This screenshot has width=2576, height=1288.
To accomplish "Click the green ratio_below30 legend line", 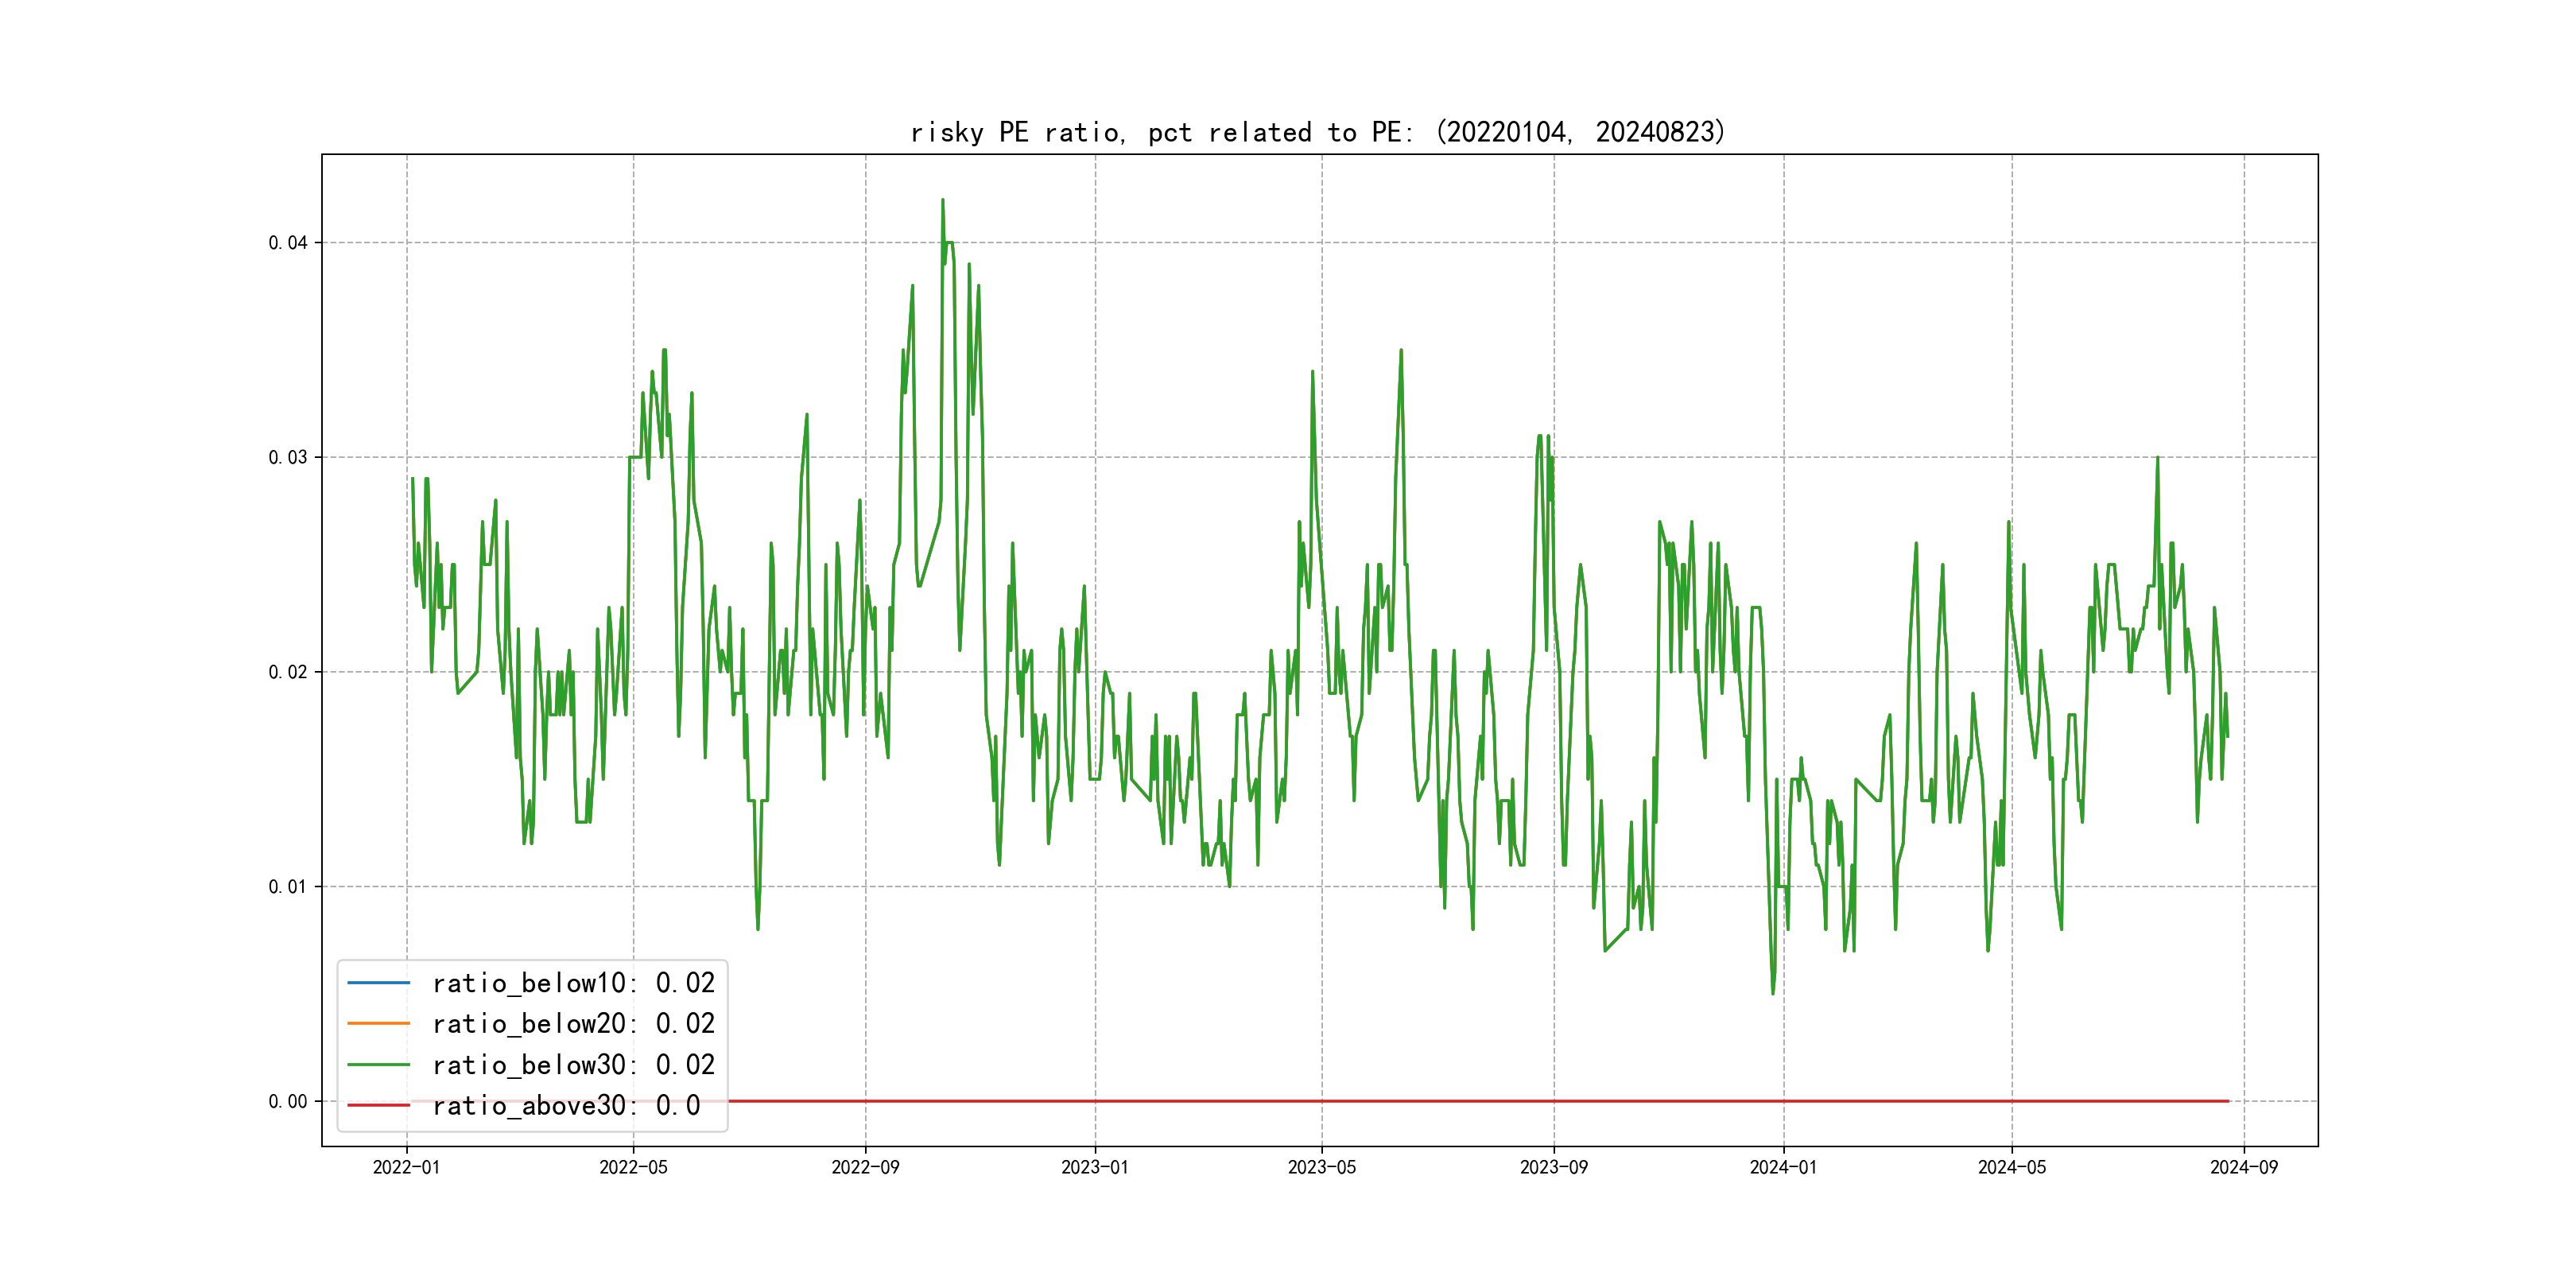I will click(378, 1065).
